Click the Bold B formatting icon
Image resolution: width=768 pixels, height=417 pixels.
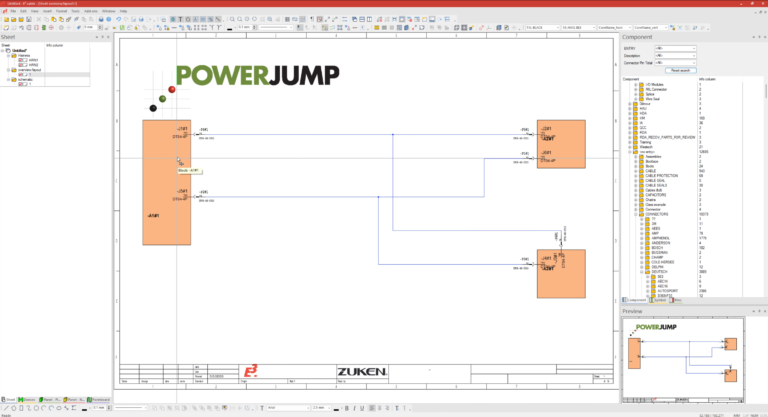(x=347, y=408)
